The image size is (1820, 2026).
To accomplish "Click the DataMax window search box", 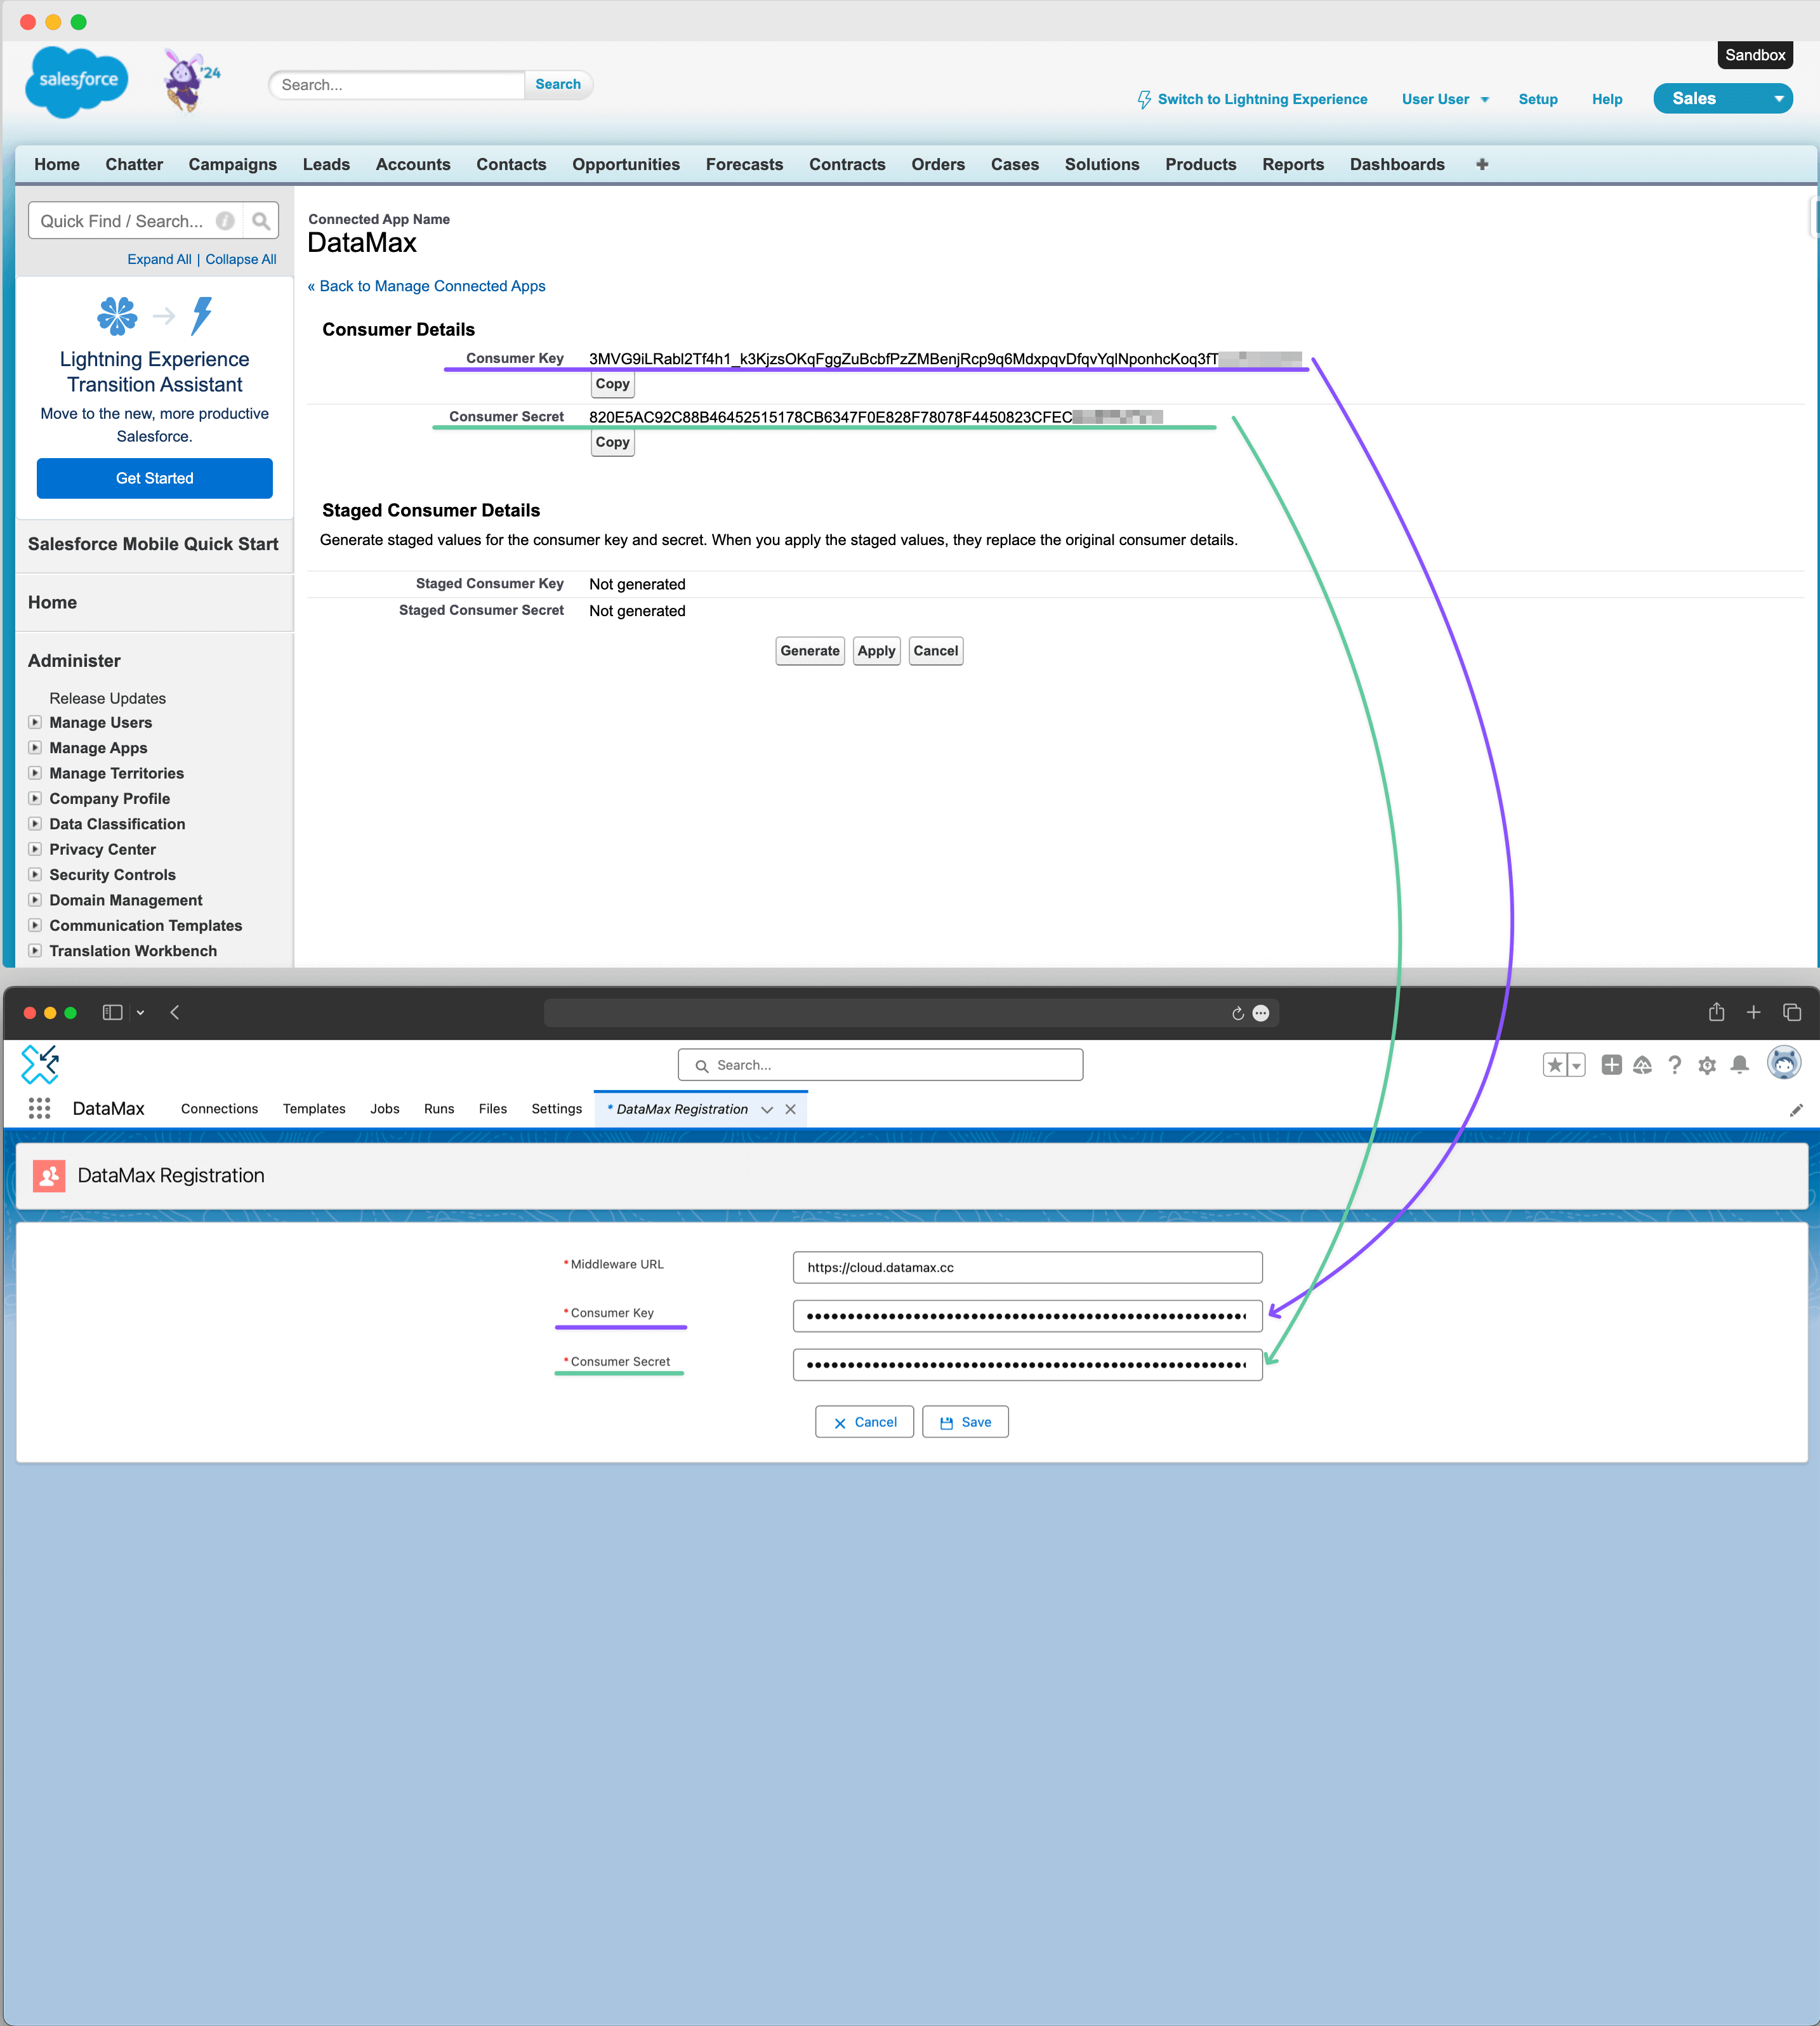I will pyautogui.click(x=880, y=1065).
